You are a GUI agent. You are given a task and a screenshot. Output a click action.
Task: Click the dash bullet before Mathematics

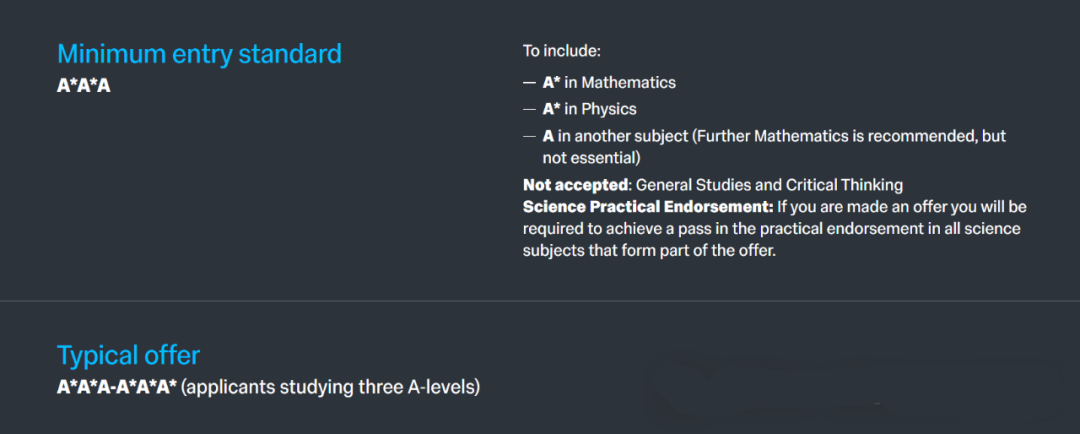[x=529, y=83]
